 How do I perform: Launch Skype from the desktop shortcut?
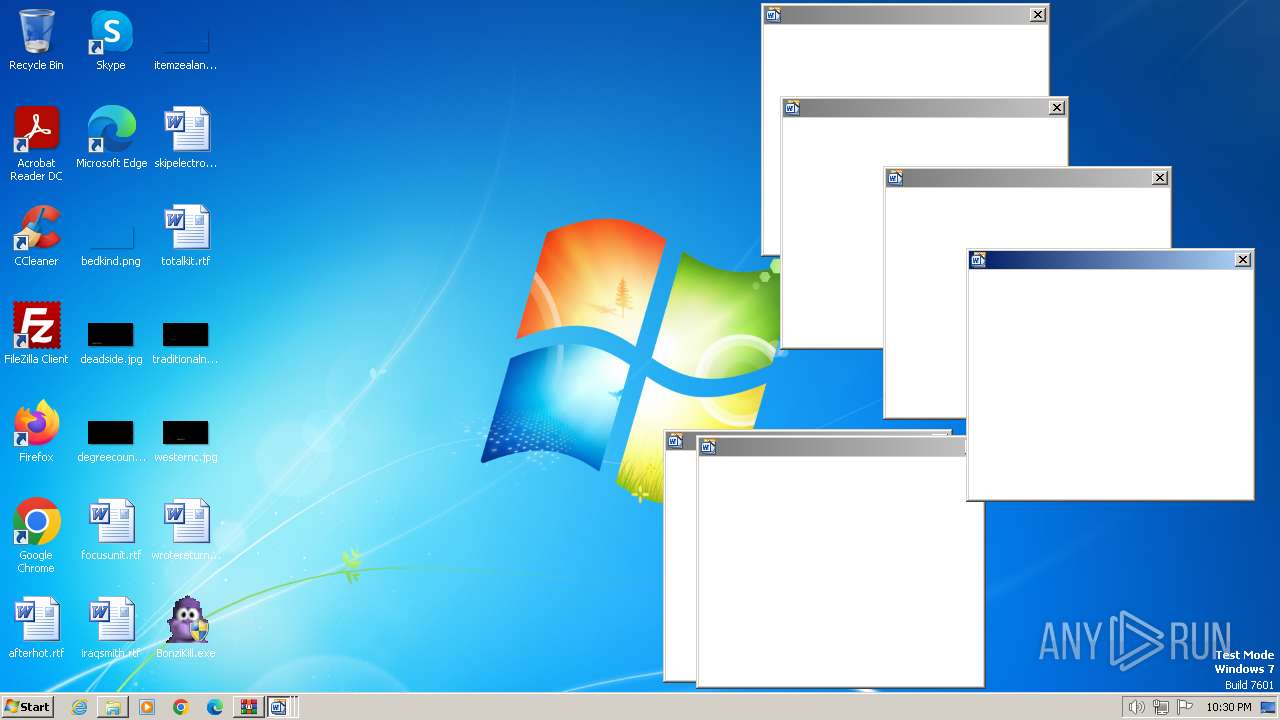coord(110,40)
